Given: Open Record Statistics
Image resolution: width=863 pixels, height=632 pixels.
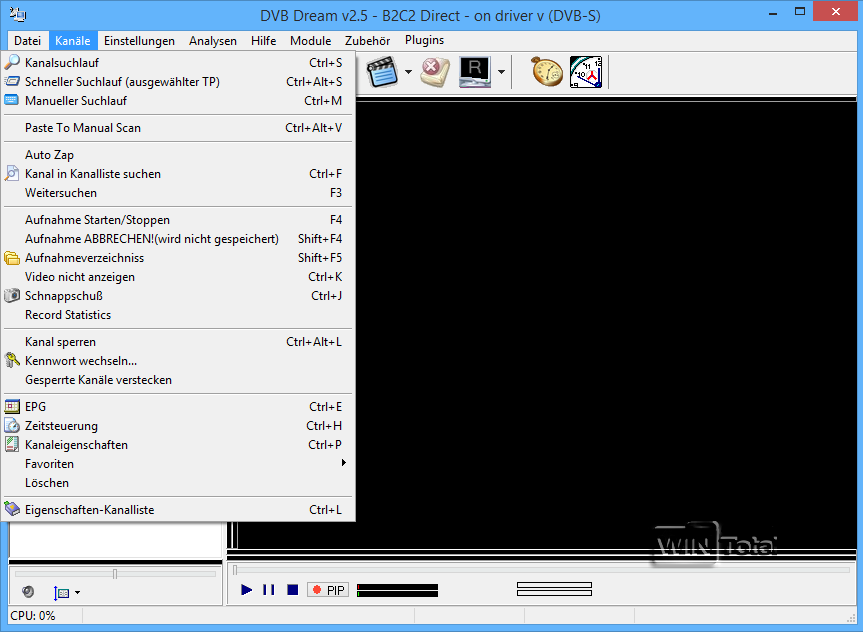Looking at the screenshot, I should click(178, 314).
